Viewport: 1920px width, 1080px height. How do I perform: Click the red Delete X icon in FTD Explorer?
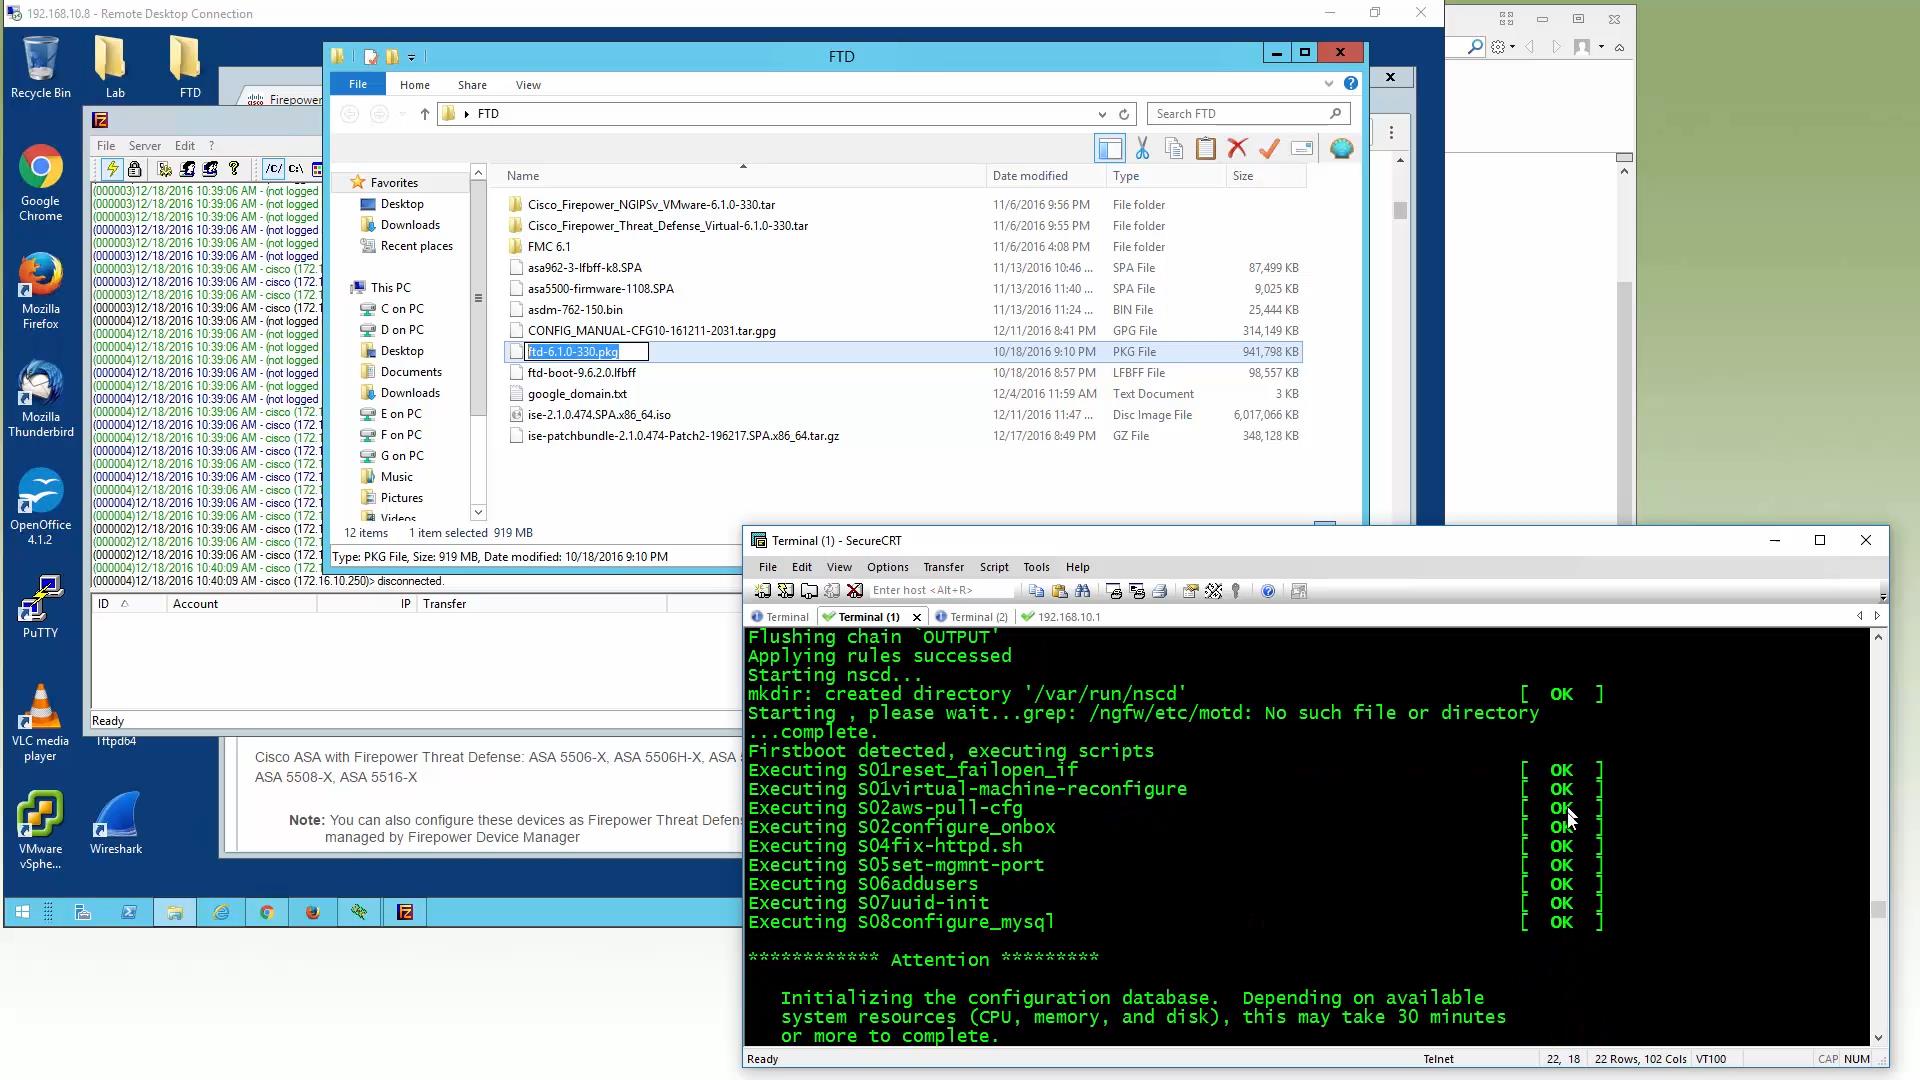tap(1237, 149)
